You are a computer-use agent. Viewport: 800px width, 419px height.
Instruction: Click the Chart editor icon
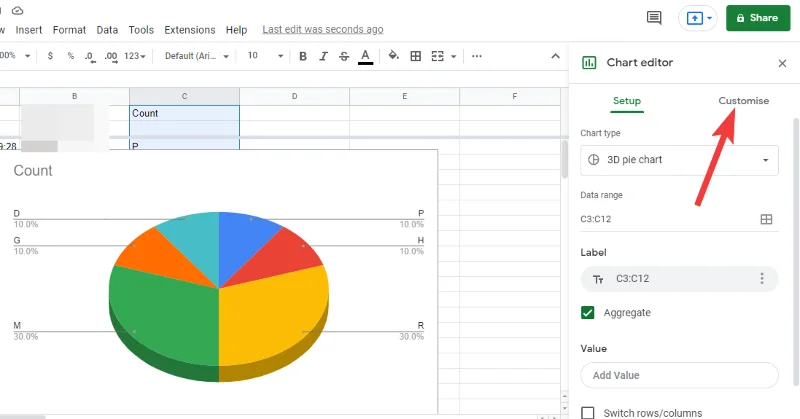coord(589,63)
